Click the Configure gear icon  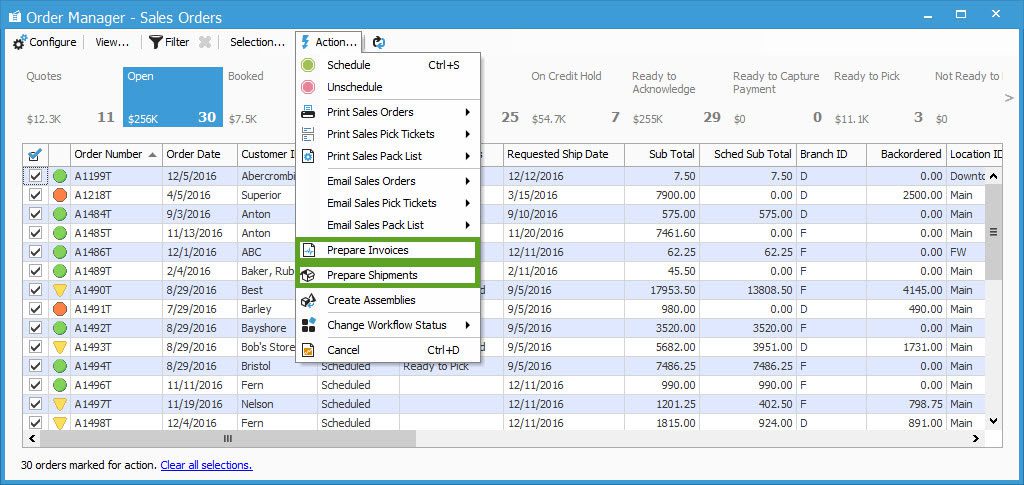pos(20,42)
